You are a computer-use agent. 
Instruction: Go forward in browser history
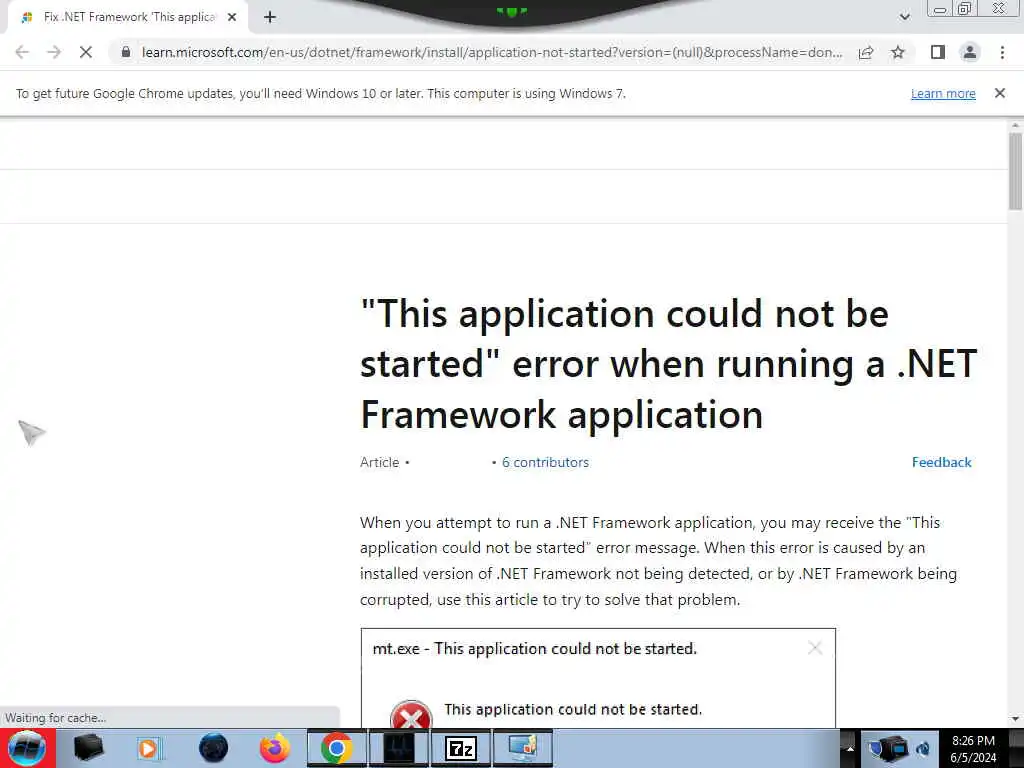54,52
